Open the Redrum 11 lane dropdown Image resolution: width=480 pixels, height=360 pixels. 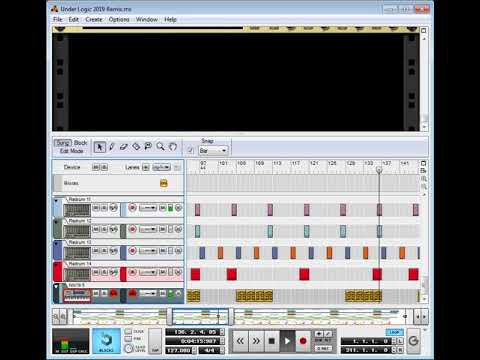pyautogui.click(x=148, y=208)
